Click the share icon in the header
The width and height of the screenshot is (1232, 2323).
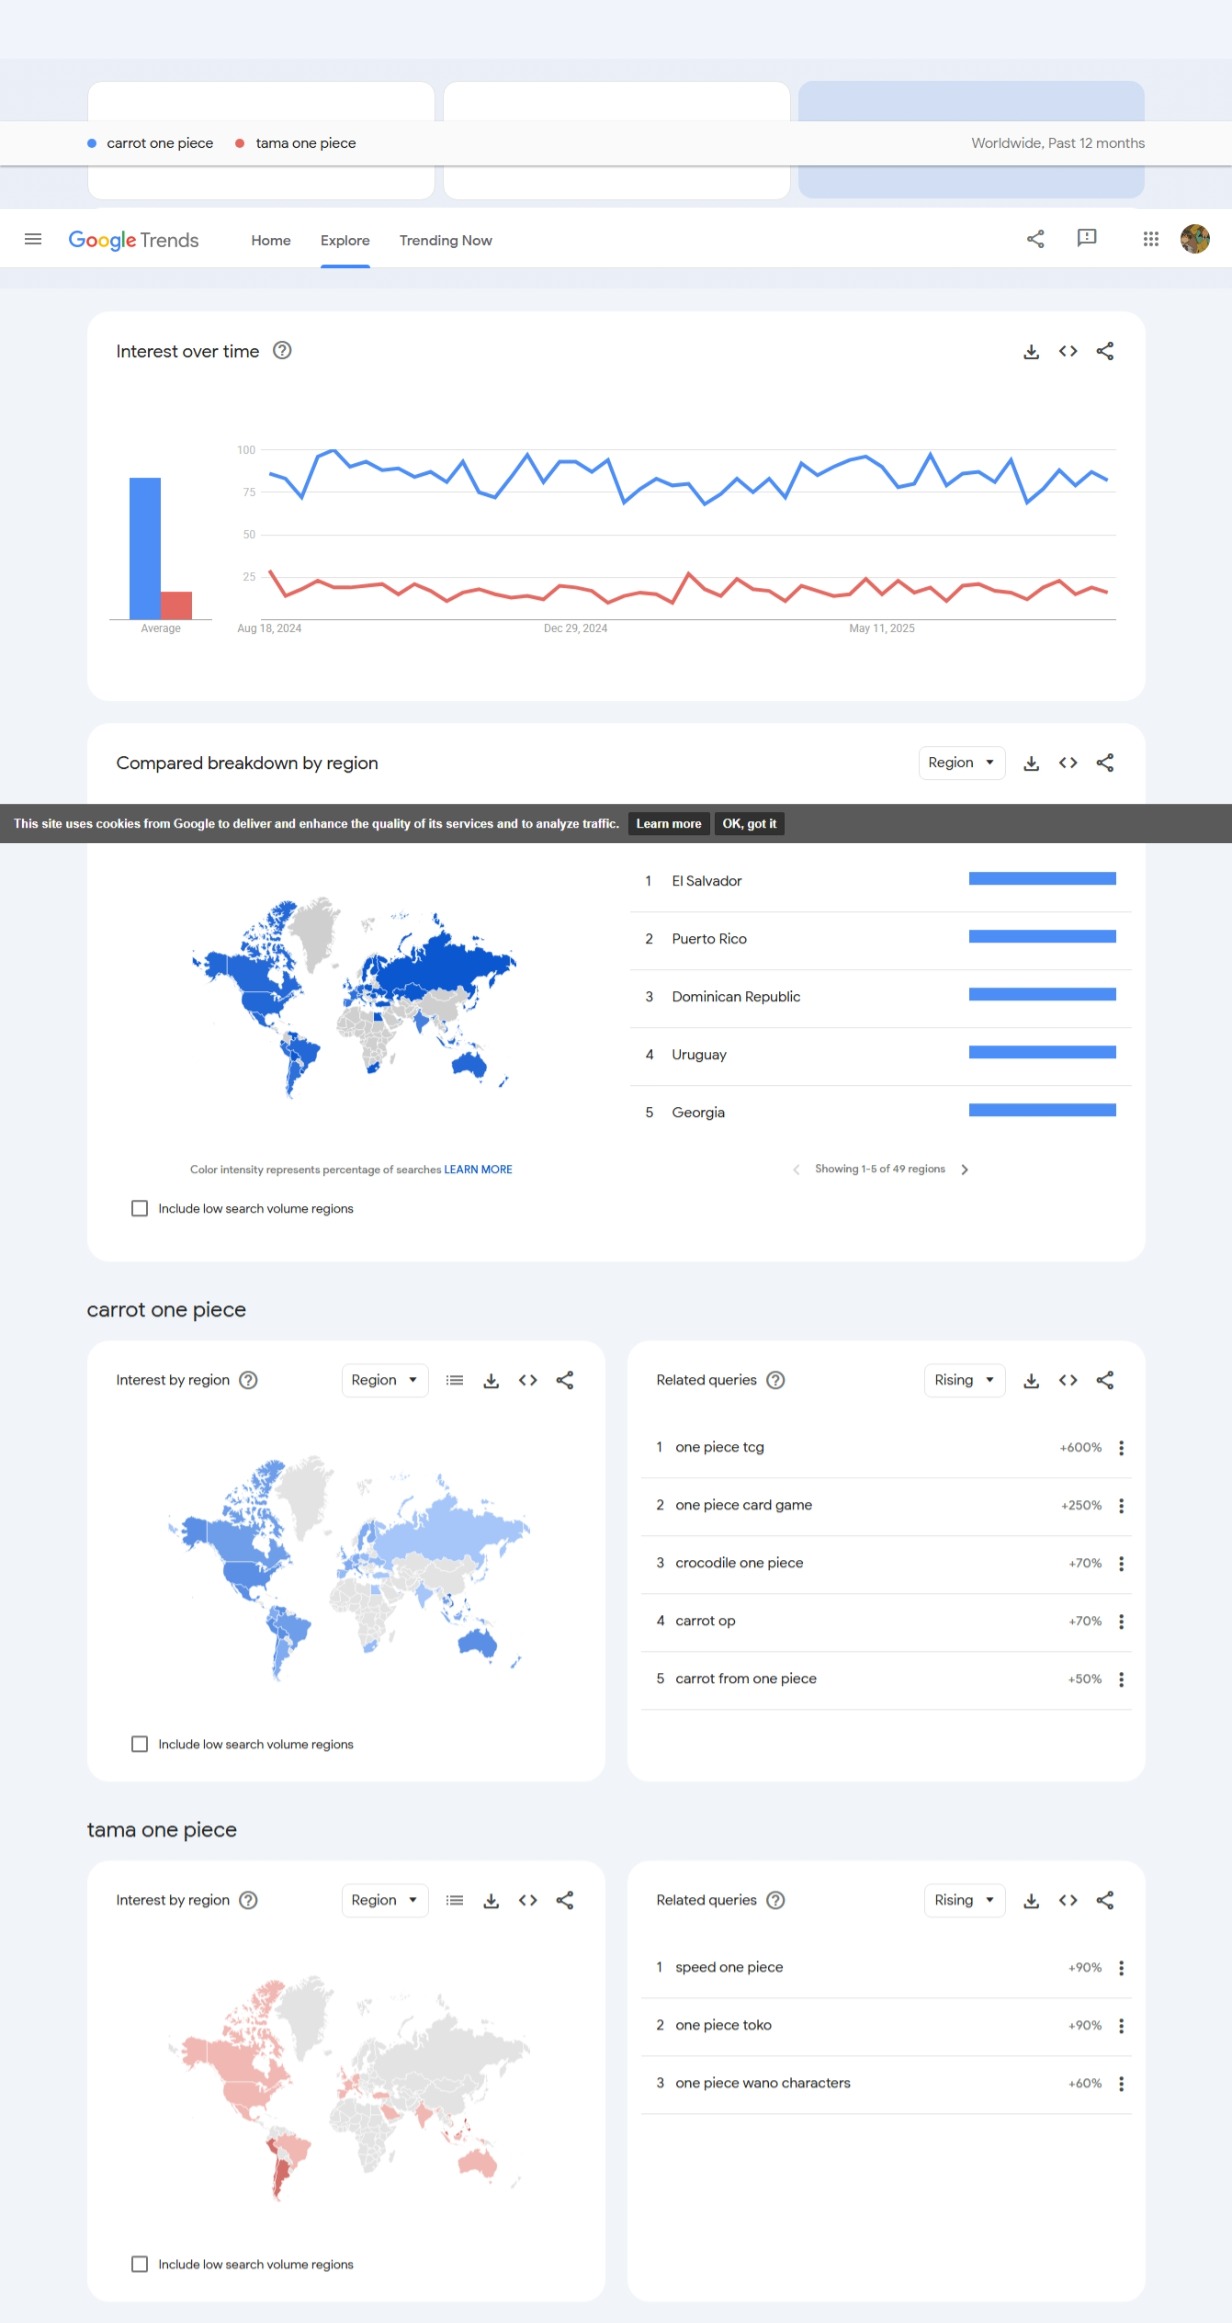1035,239
